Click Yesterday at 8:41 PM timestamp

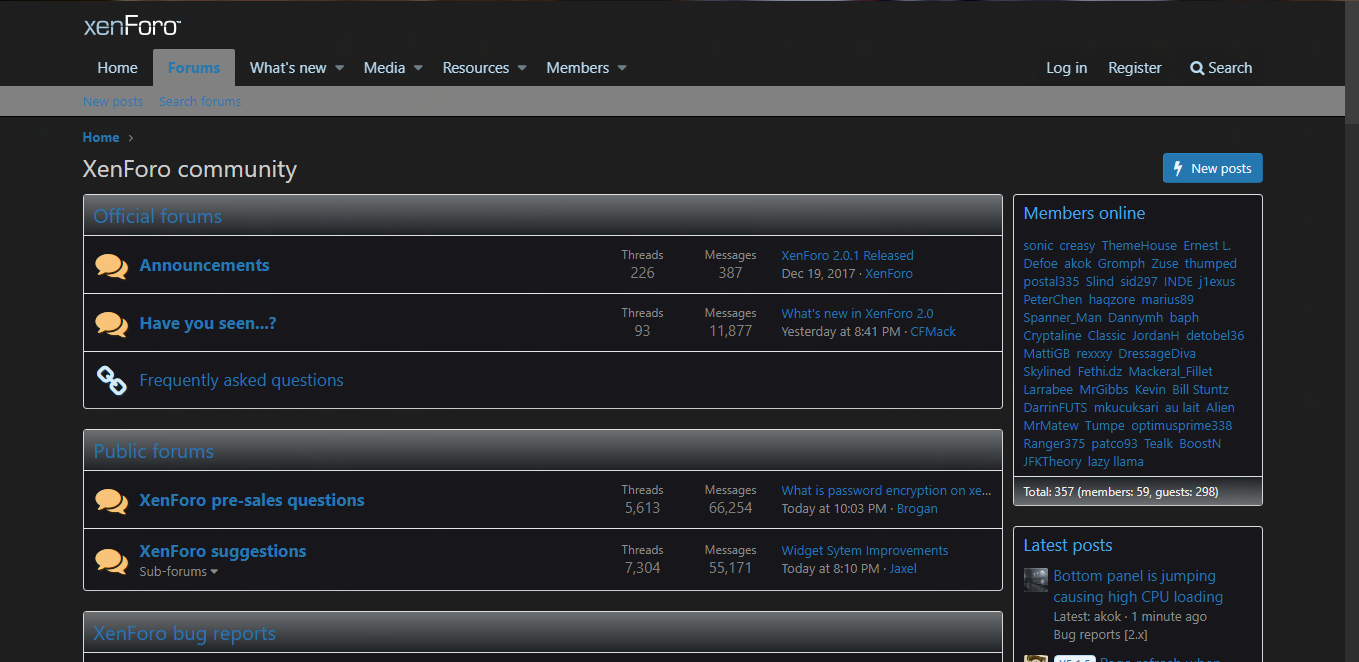[841, 331]
